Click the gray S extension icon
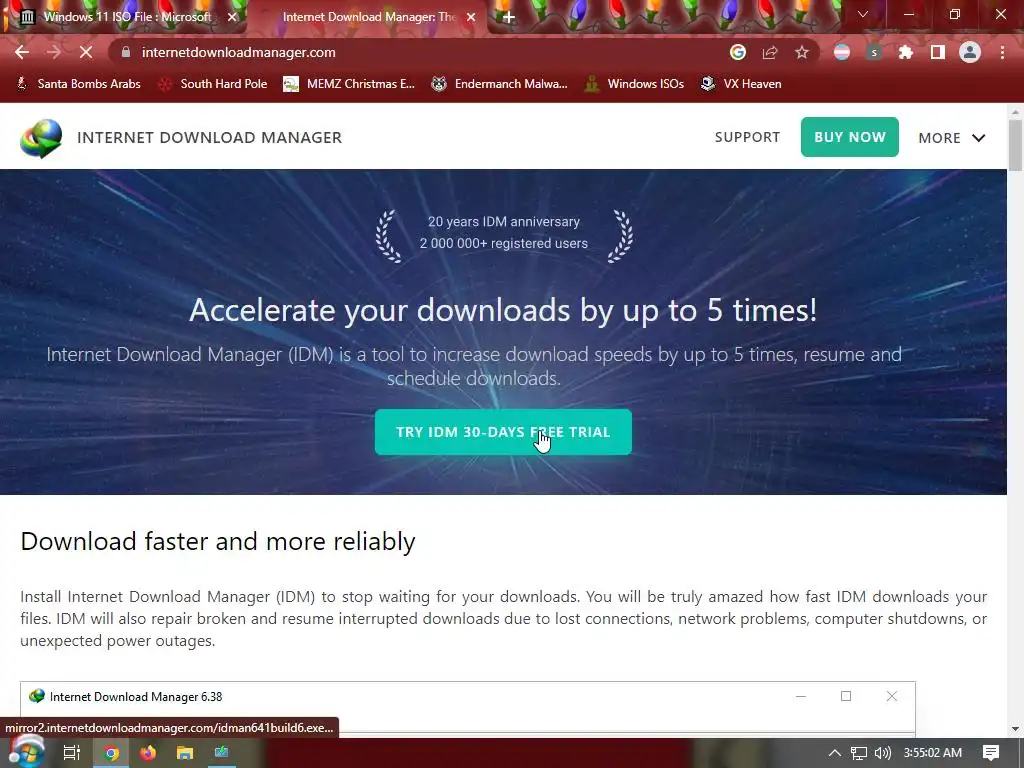 (x=874, y=52)
